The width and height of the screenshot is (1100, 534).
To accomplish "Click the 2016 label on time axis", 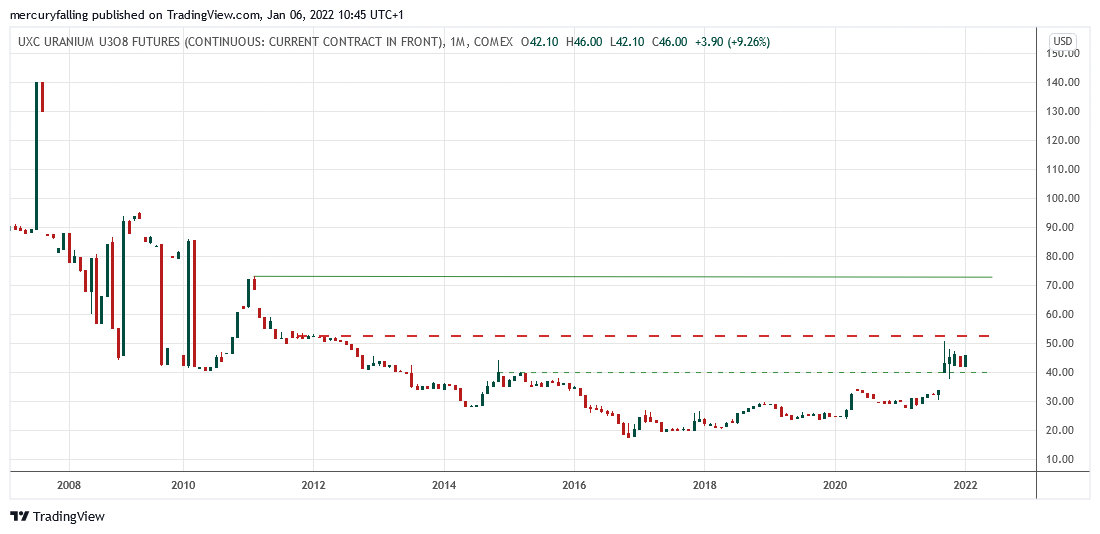I will 574,485.
